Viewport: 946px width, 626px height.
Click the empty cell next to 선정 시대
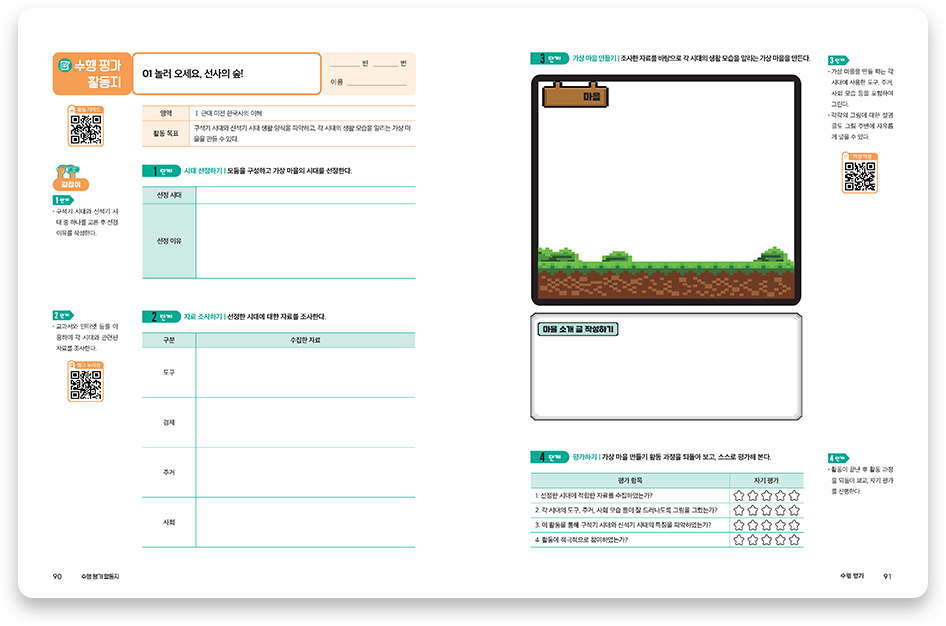(x=305, y=195)
